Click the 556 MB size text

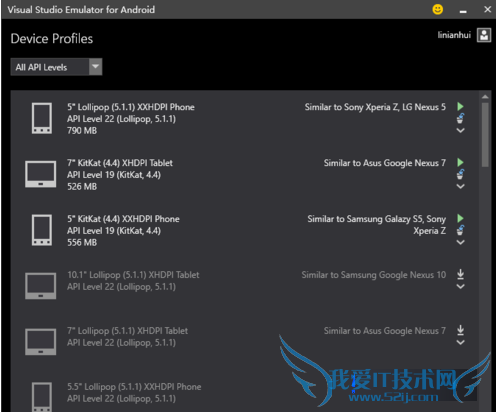pos(82,243)
